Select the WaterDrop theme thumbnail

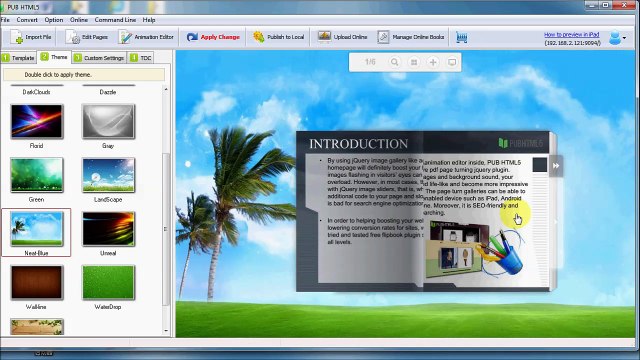coord(108,282)
